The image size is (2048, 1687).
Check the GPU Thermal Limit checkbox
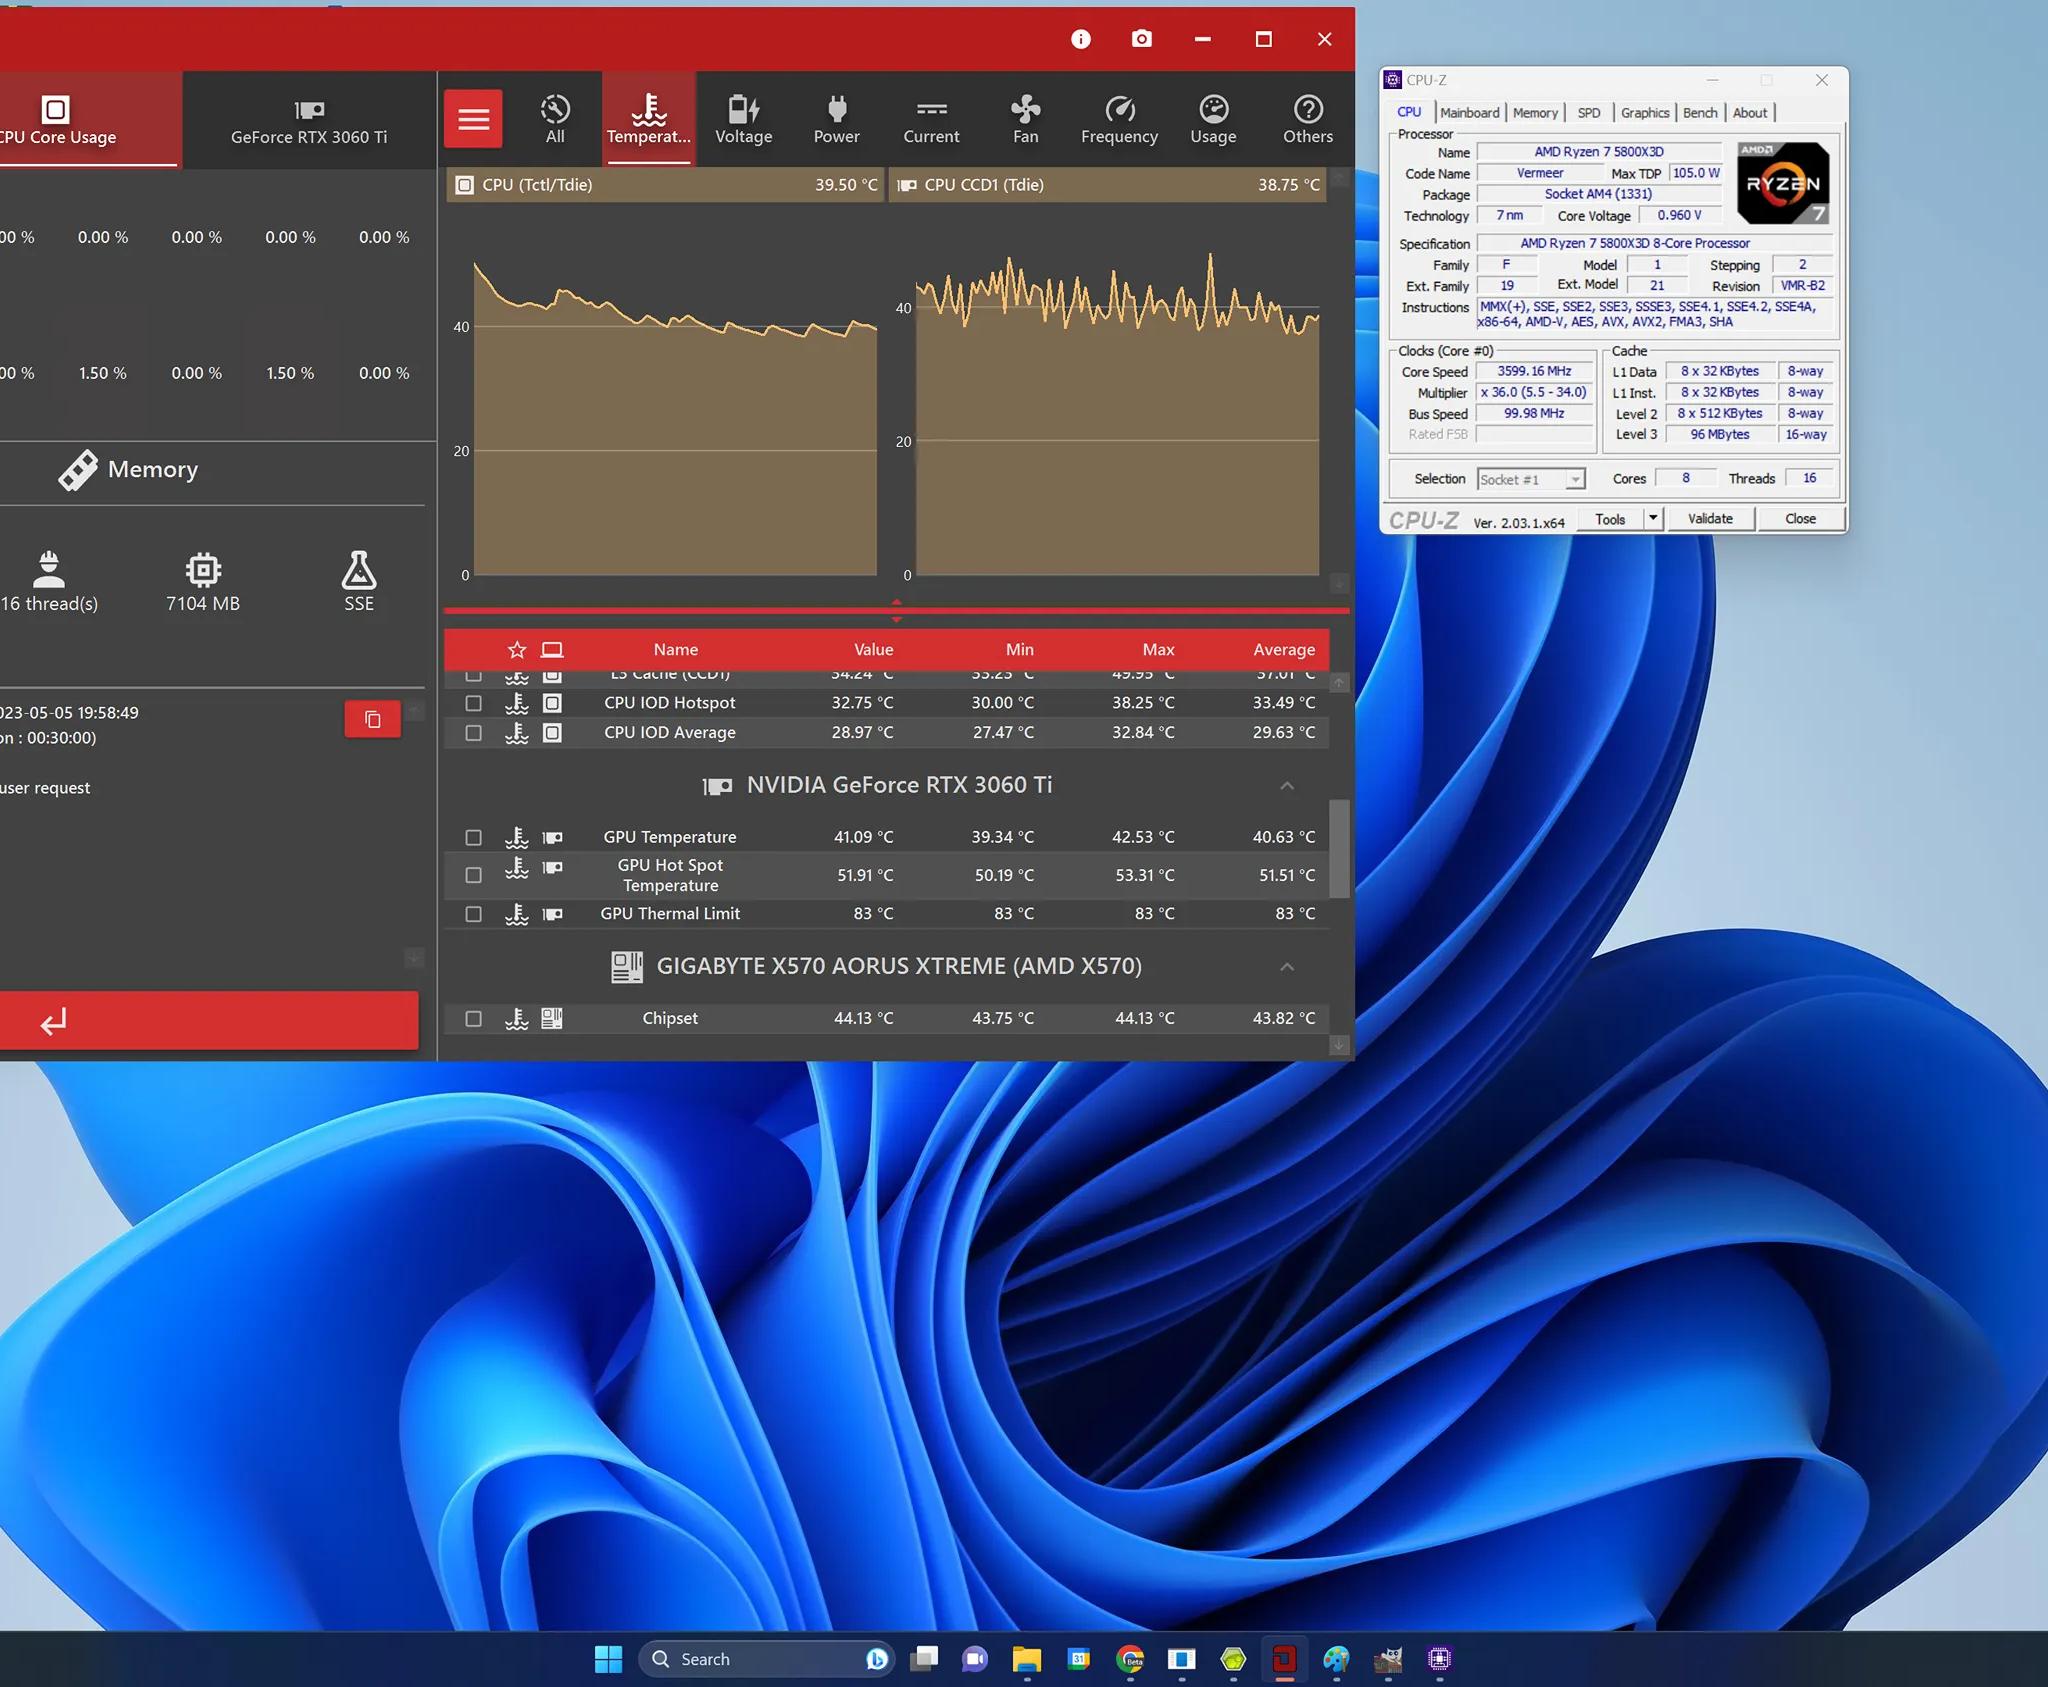coord(474,914)
